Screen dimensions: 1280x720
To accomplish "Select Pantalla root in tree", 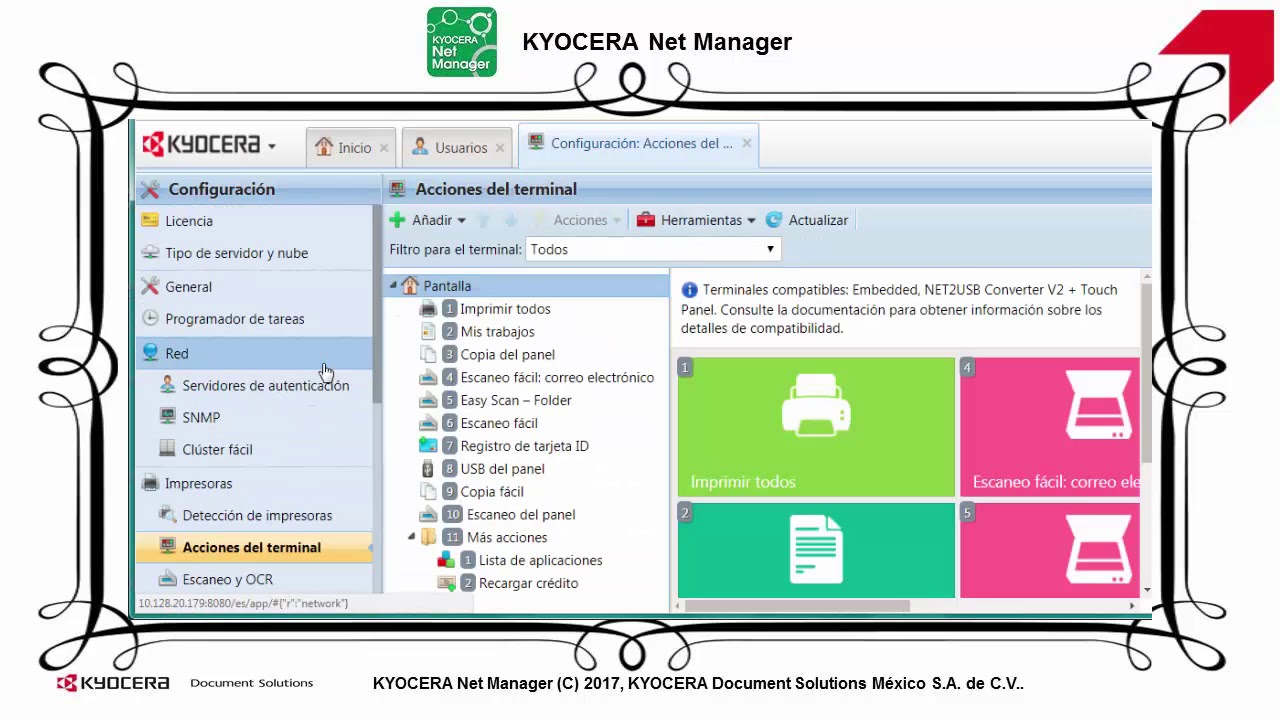I will [447, 286].
